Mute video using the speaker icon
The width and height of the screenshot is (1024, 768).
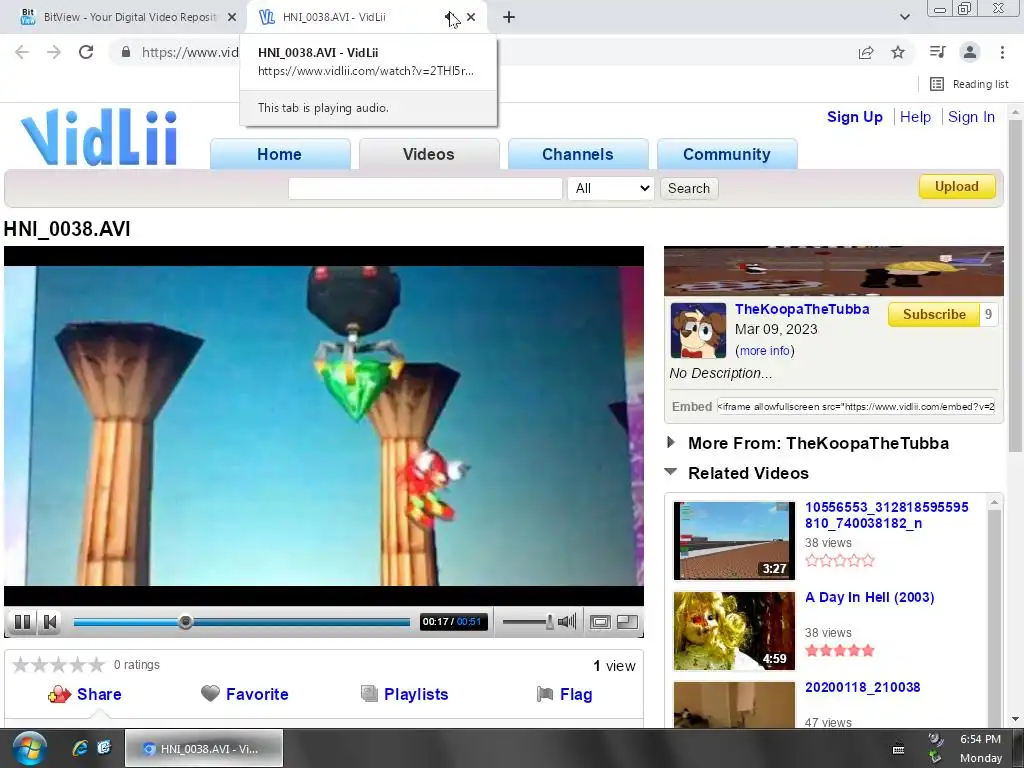pyautogui.click(x=568, y=622)
